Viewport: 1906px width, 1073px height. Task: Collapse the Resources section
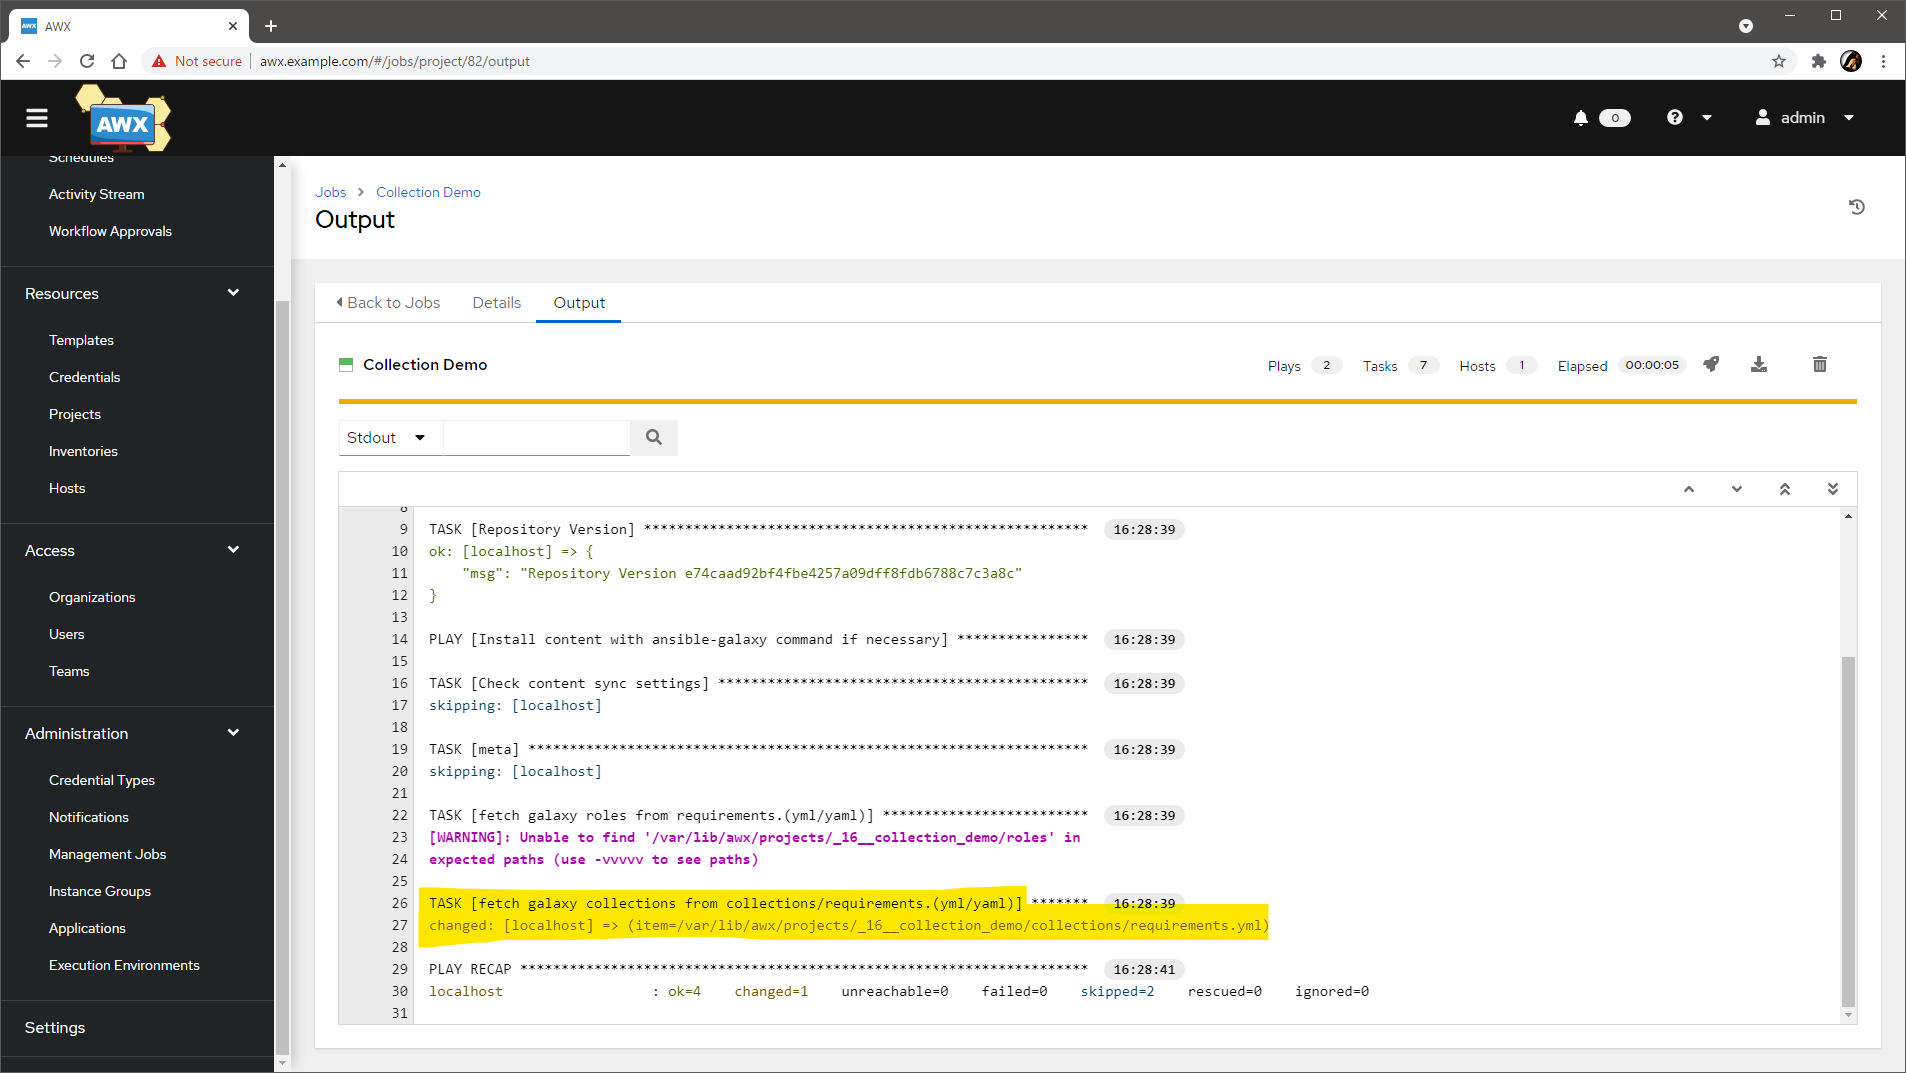click(x=233, y=293)
